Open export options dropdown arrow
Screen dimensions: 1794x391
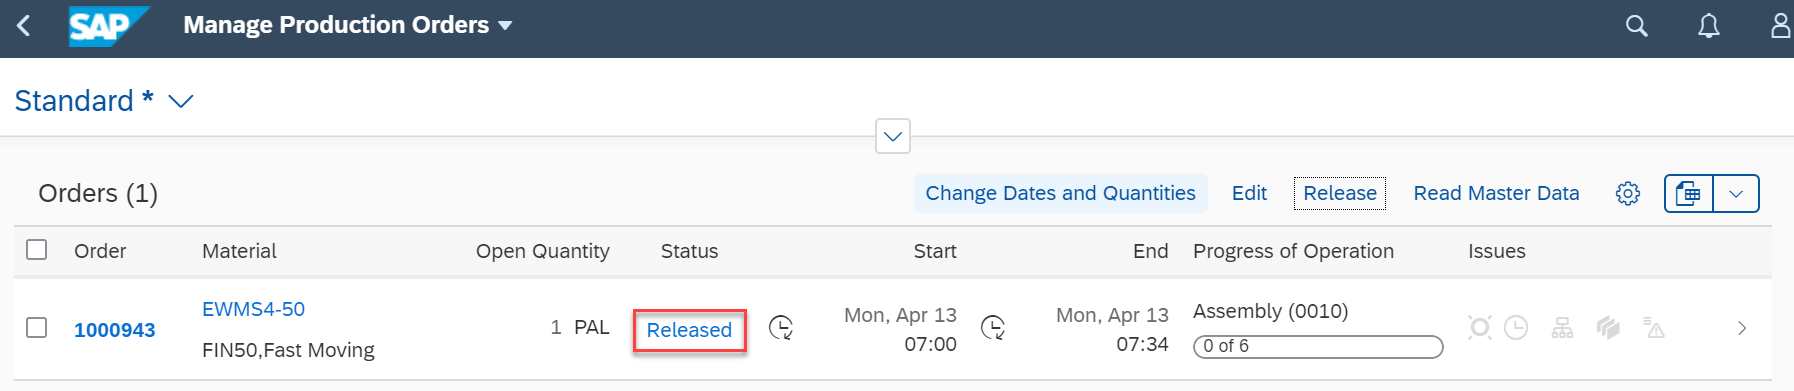click(1736, 193)
